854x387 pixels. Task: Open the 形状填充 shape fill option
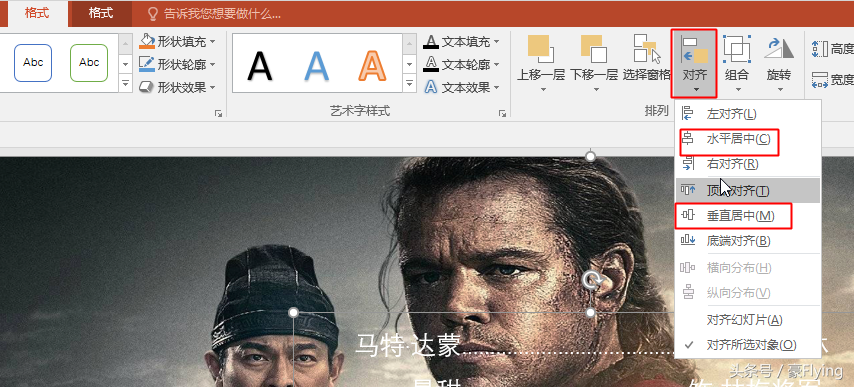click(178, 41)
